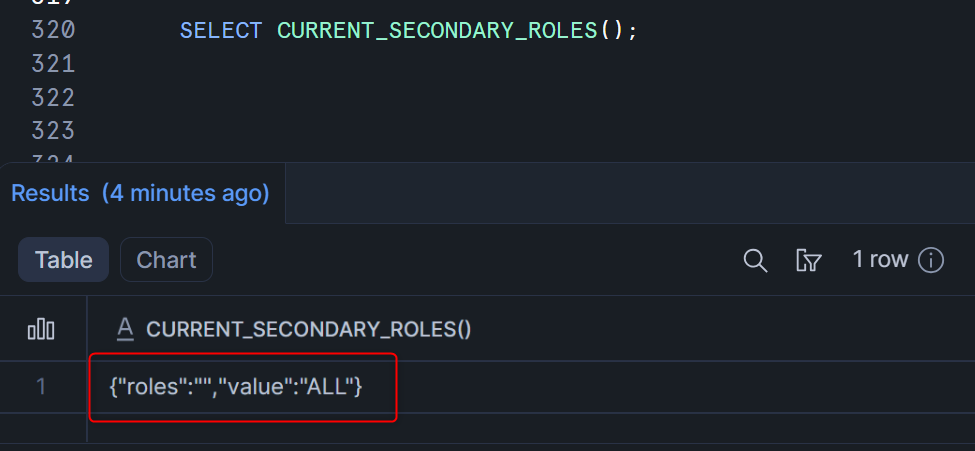The width and height of the screenshot is (975, 451).
Task: Switch to the Results tab
Action: point(50,193)
